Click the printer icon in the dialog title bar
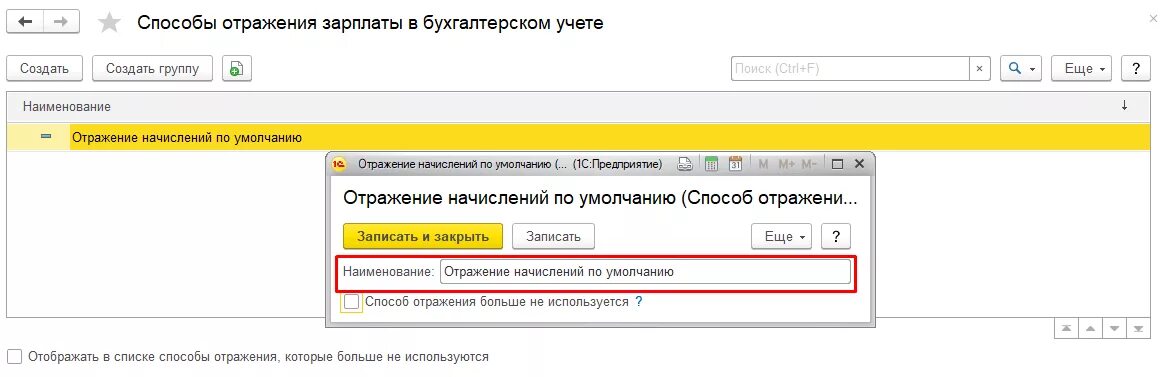This screenshot has width=1164, height=377. point(686,164)
